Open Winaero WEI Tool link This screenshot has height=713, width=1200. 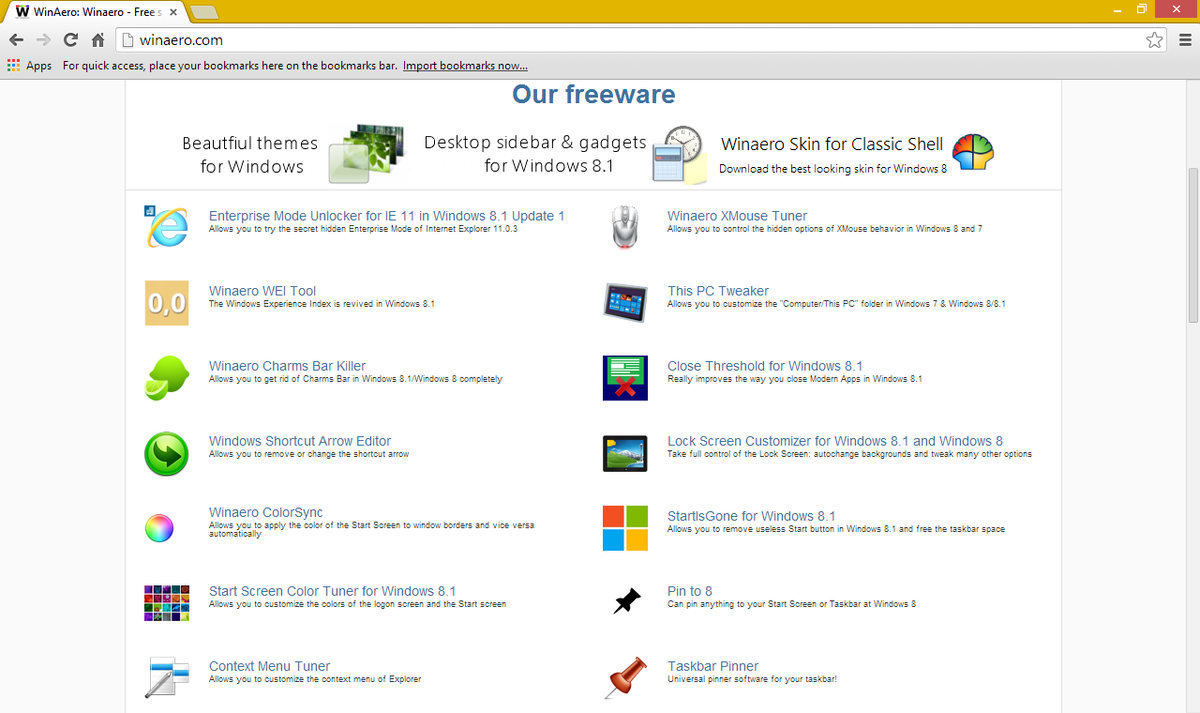[x=262, y=291]
